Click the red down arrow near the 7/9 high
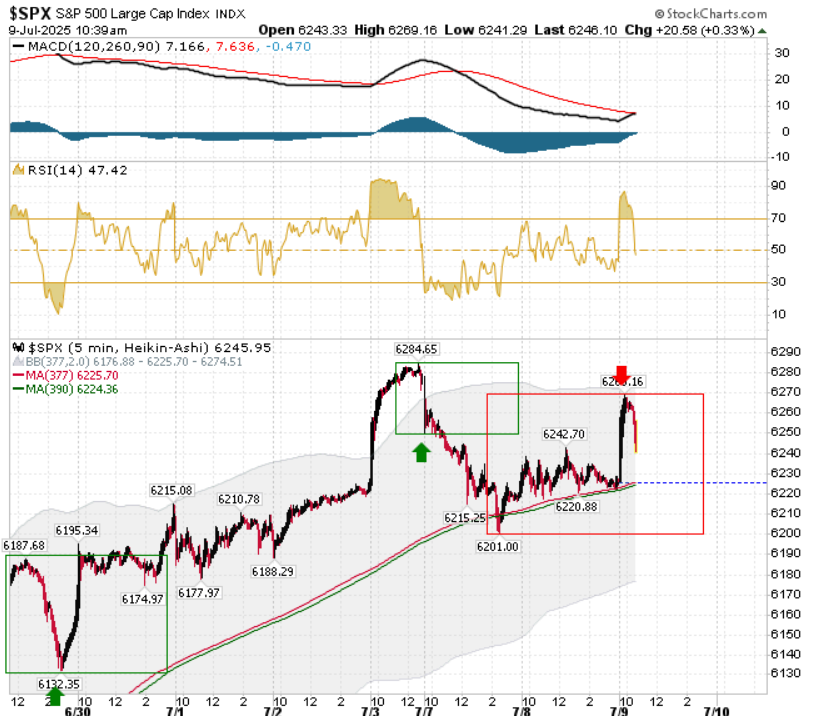825x716 pixels. [622, 375]
